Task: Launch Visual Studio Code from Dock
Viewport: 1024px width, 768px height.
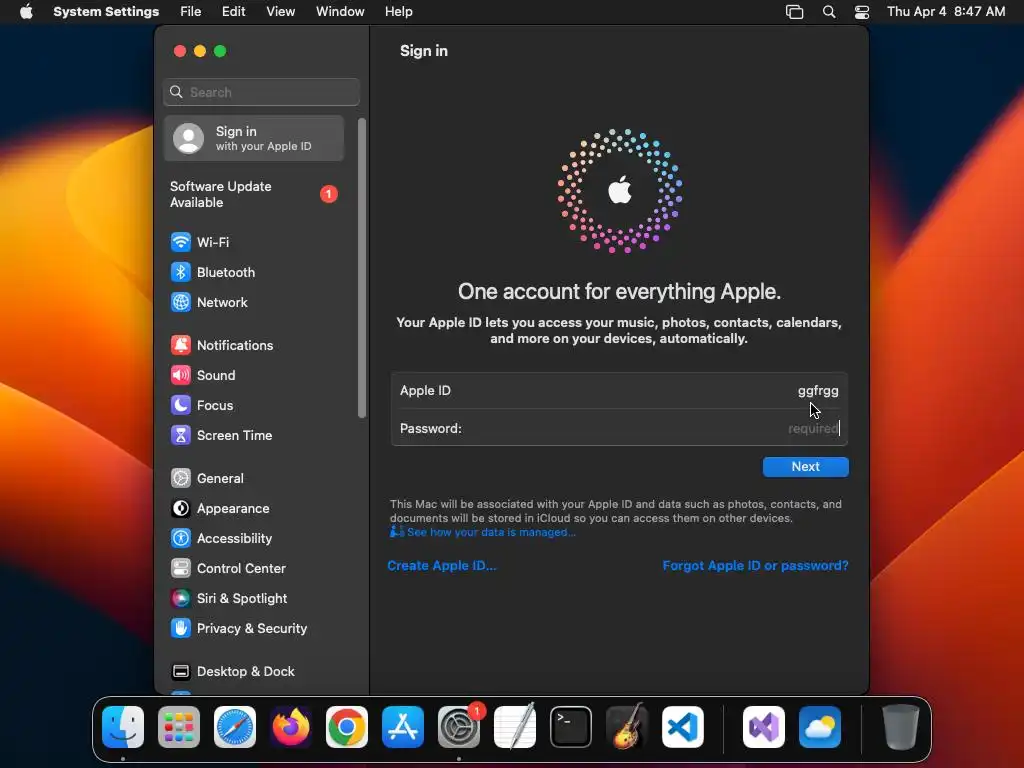Action: coord(683,727)
